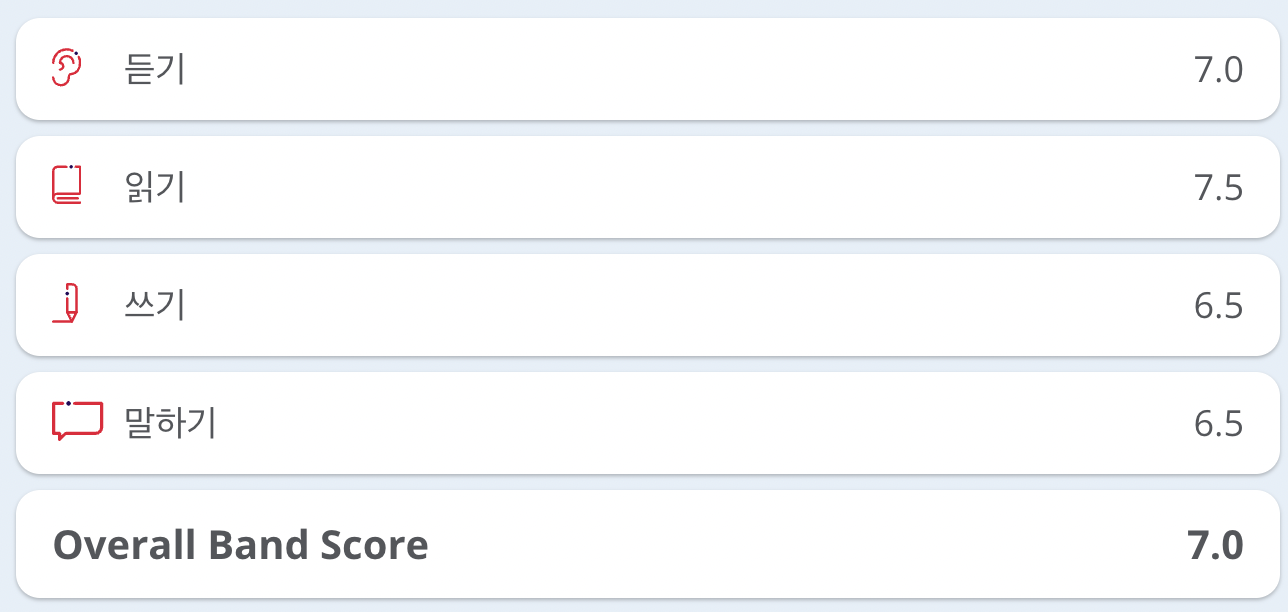Select the 읽기 label text
This screenshot has width=1288, height=612.
(155, 187)
